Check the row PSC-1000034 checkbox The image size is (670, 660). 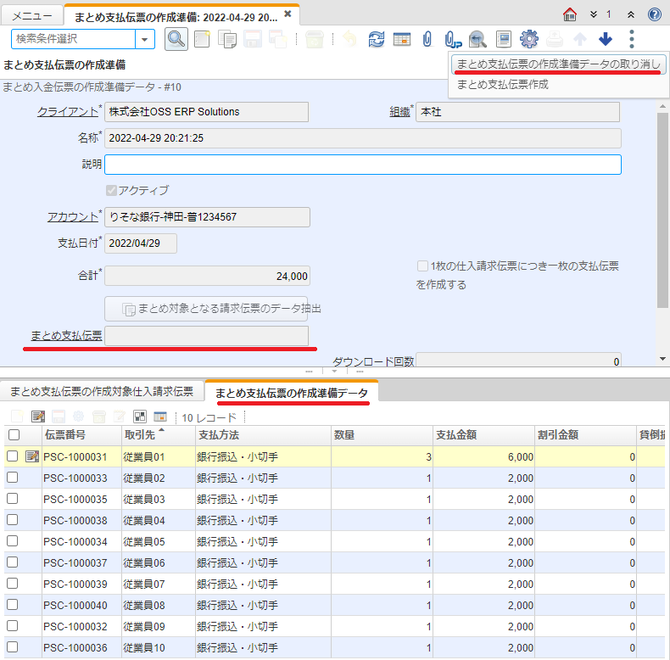click(12, 541)
